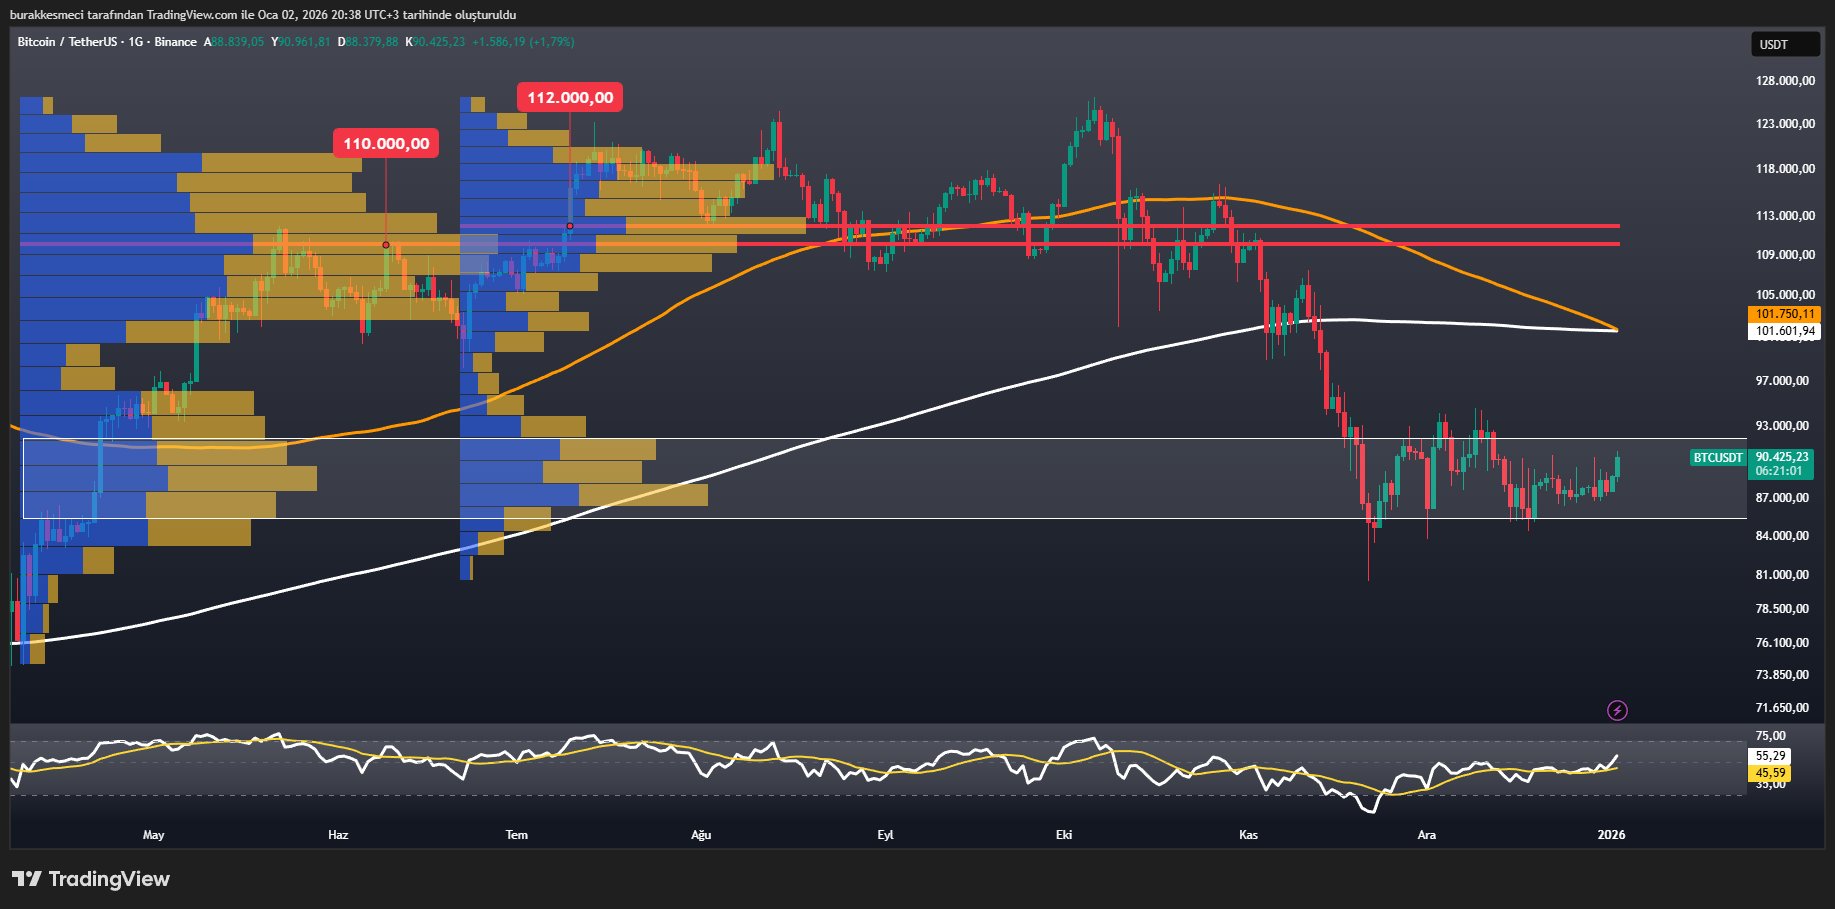1835x909 pixels.
Task: Click the orange 101.750,11 moving average label
Action: point(1784,314)
